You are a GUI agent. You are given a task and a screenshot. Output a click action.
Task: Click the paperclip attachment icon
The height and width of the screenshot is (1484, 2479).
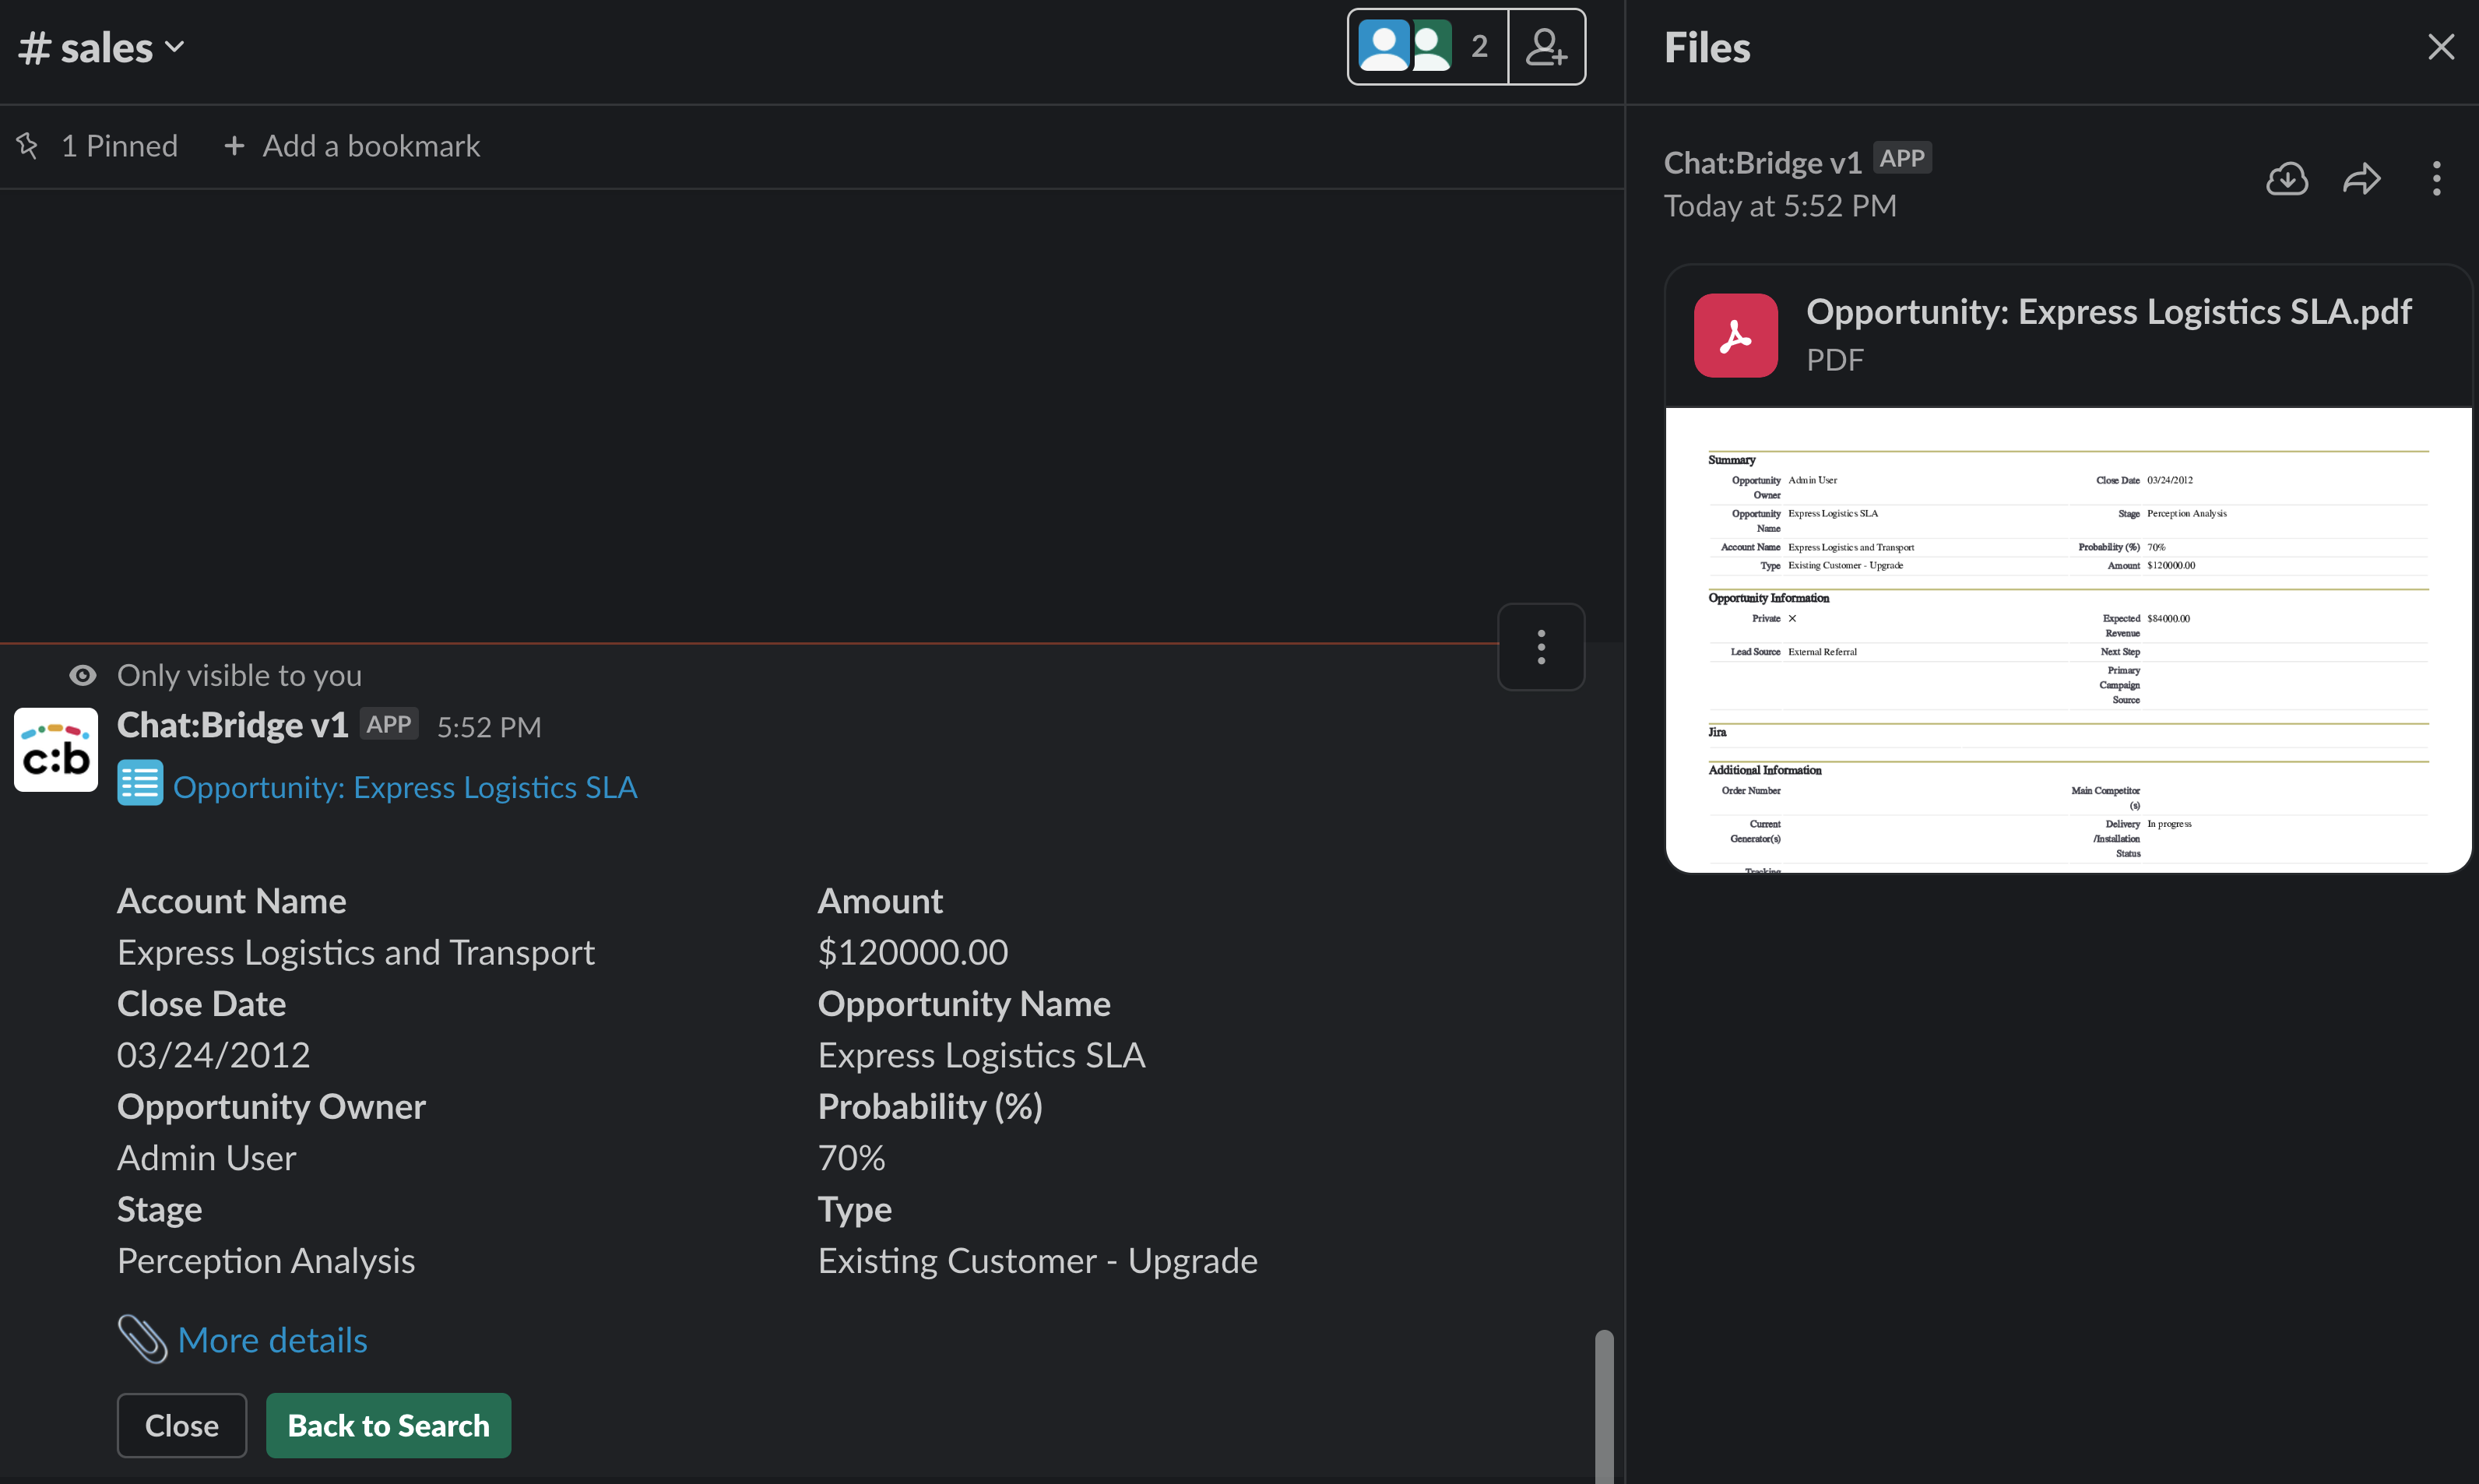142,1339
